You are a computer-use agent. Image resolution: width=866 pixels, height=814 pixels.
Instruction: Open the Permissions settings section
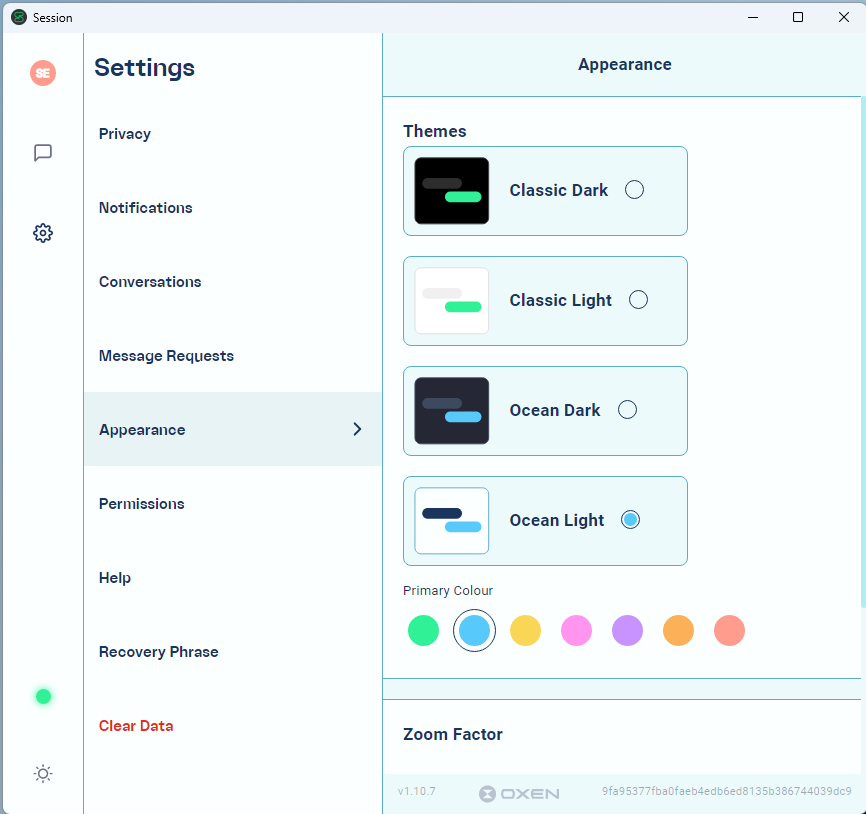click(233, 504)
